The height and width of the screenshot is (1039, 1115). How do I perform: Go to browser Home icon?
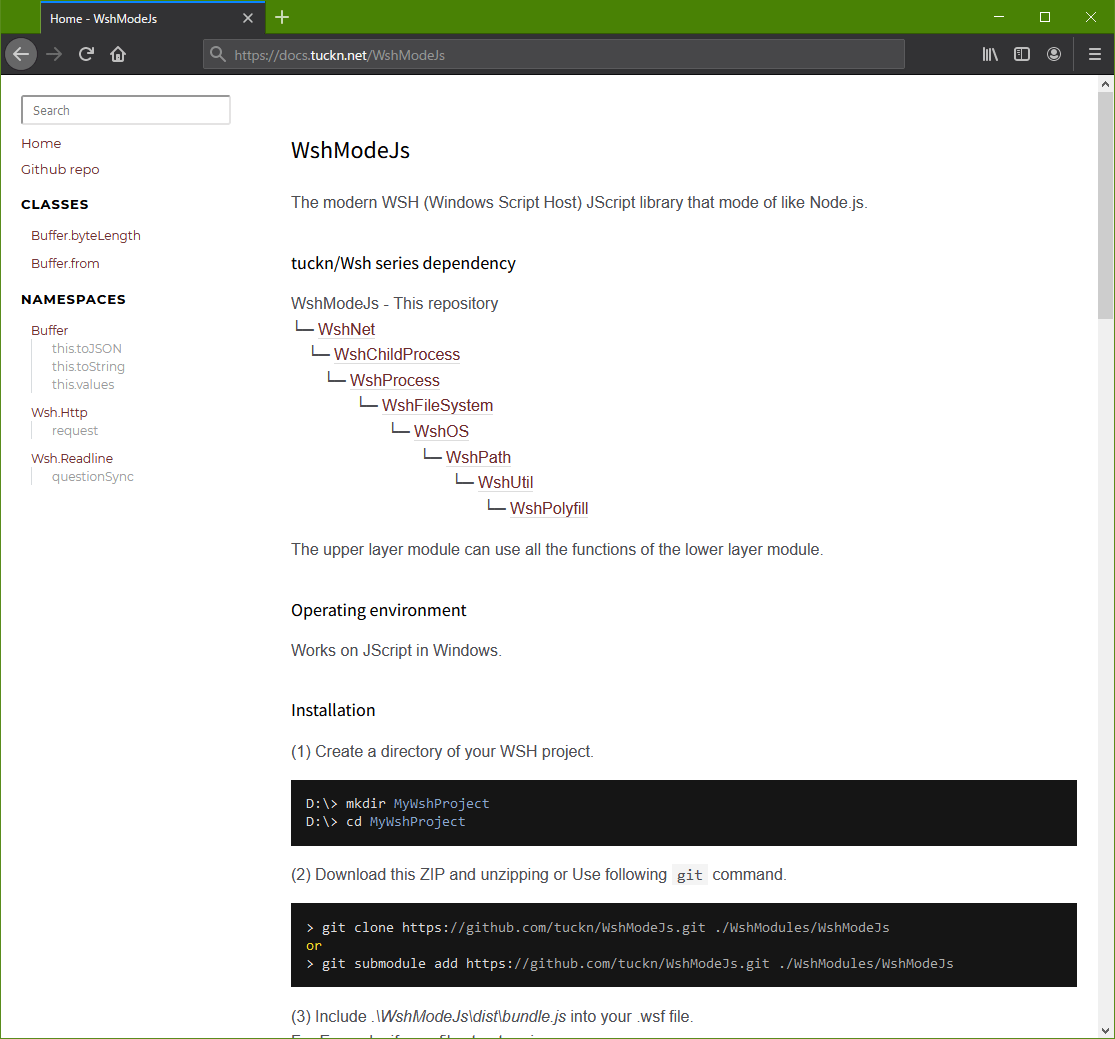pyautogui.click(x=118, y=54)
